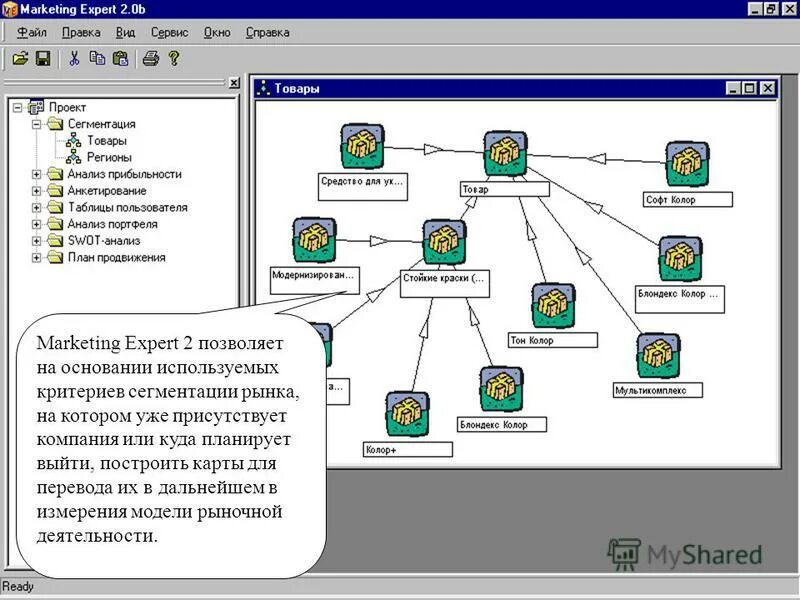Click the Товары window title icon
Viewport: 800px width, 600px height.
tap(263, 88)
